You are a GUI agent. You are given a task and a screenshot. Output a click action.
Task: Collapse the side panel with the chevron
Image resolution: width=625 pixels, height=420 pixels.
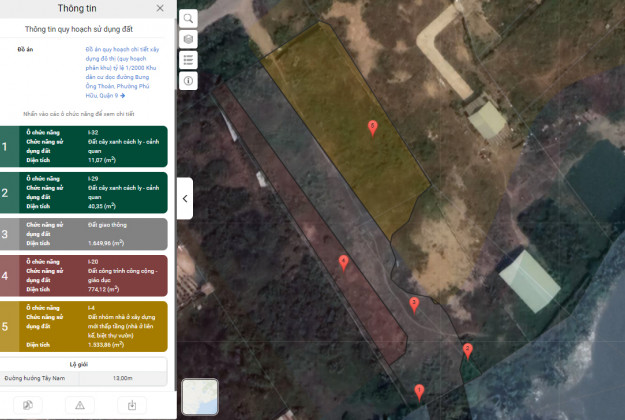click(186, 199)
